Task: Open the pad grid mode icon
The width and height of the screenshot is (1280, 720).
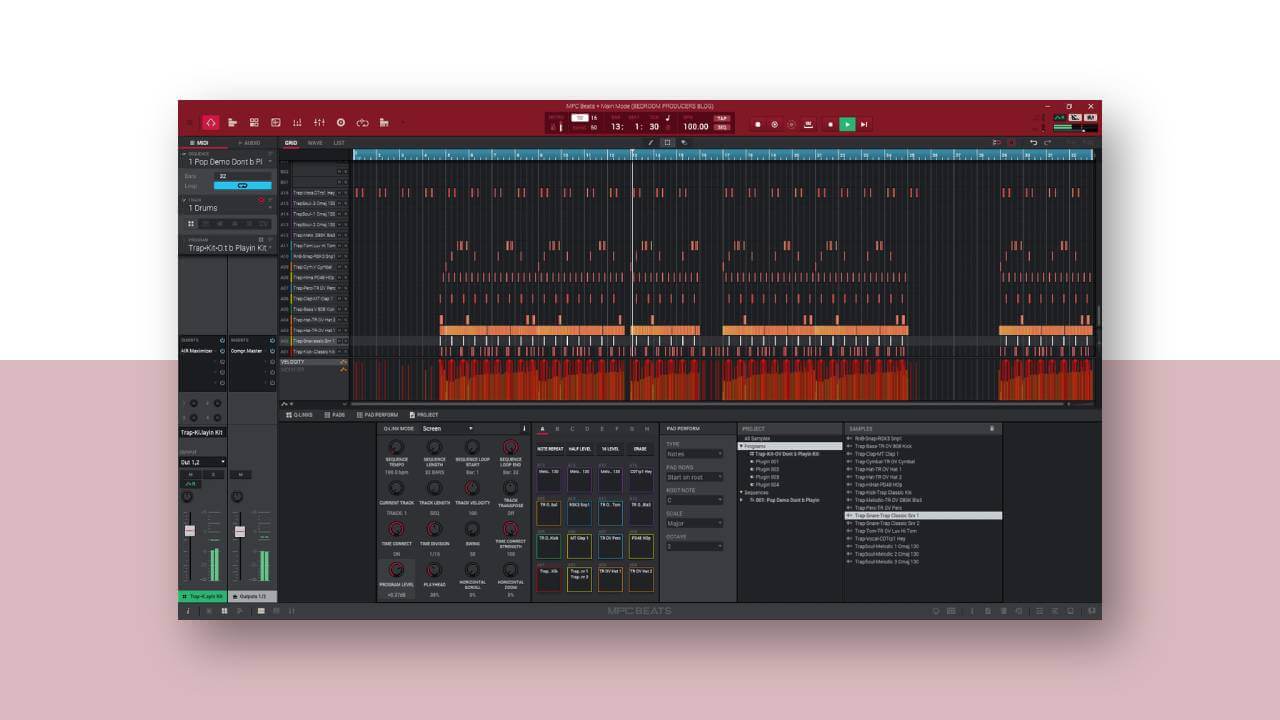Action: coord(254,123)
